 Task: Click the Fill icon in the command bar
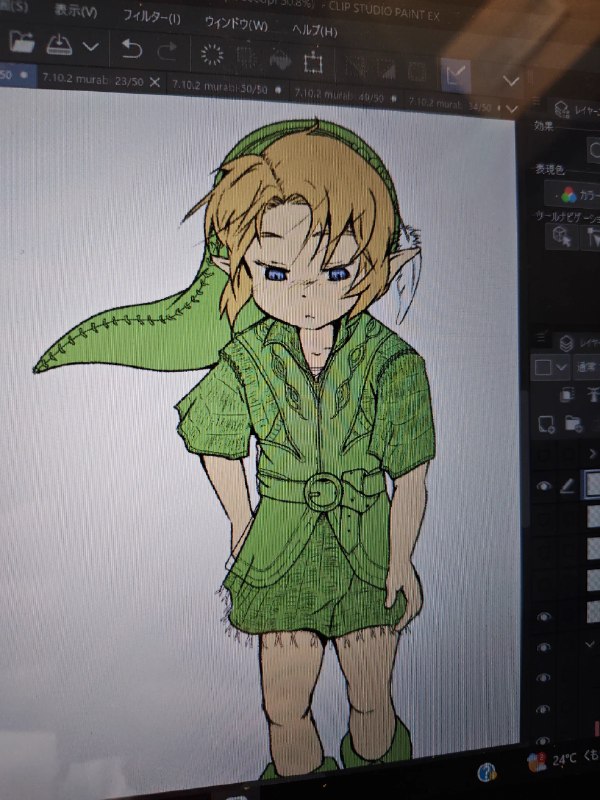pyautogui.click(x=280, y=60)
